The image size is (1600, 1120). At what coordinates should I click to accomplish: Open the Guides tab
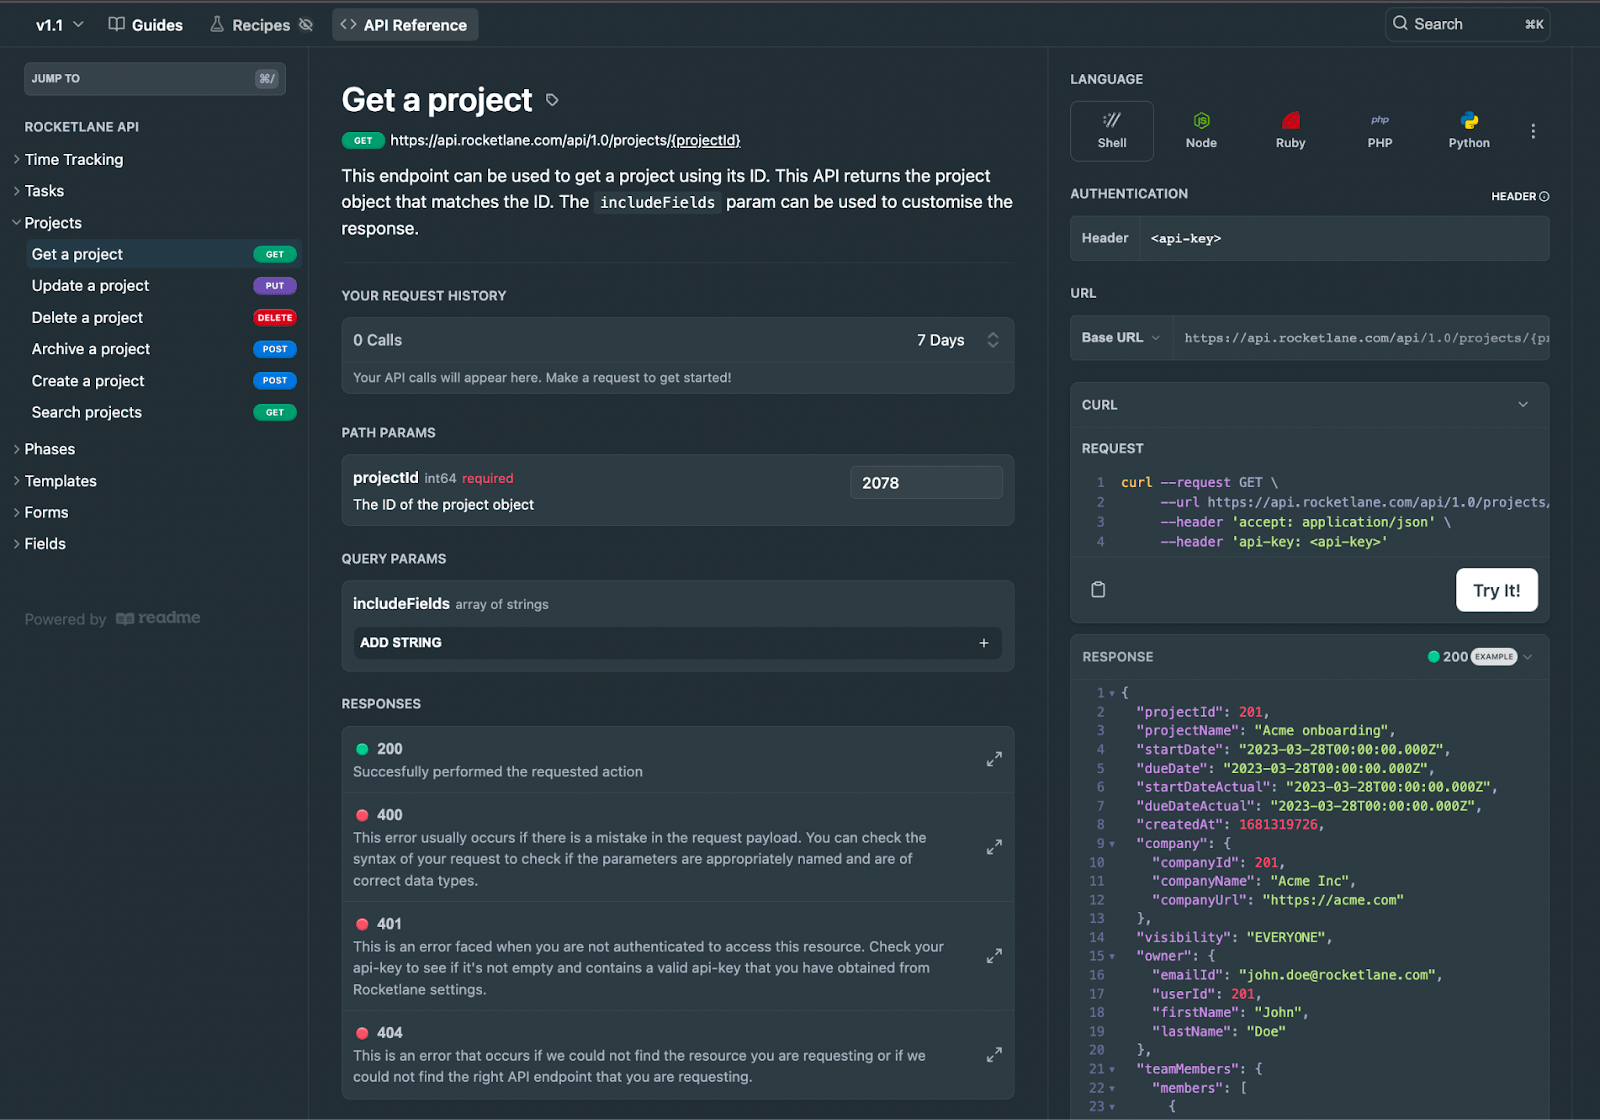point(146,25)
